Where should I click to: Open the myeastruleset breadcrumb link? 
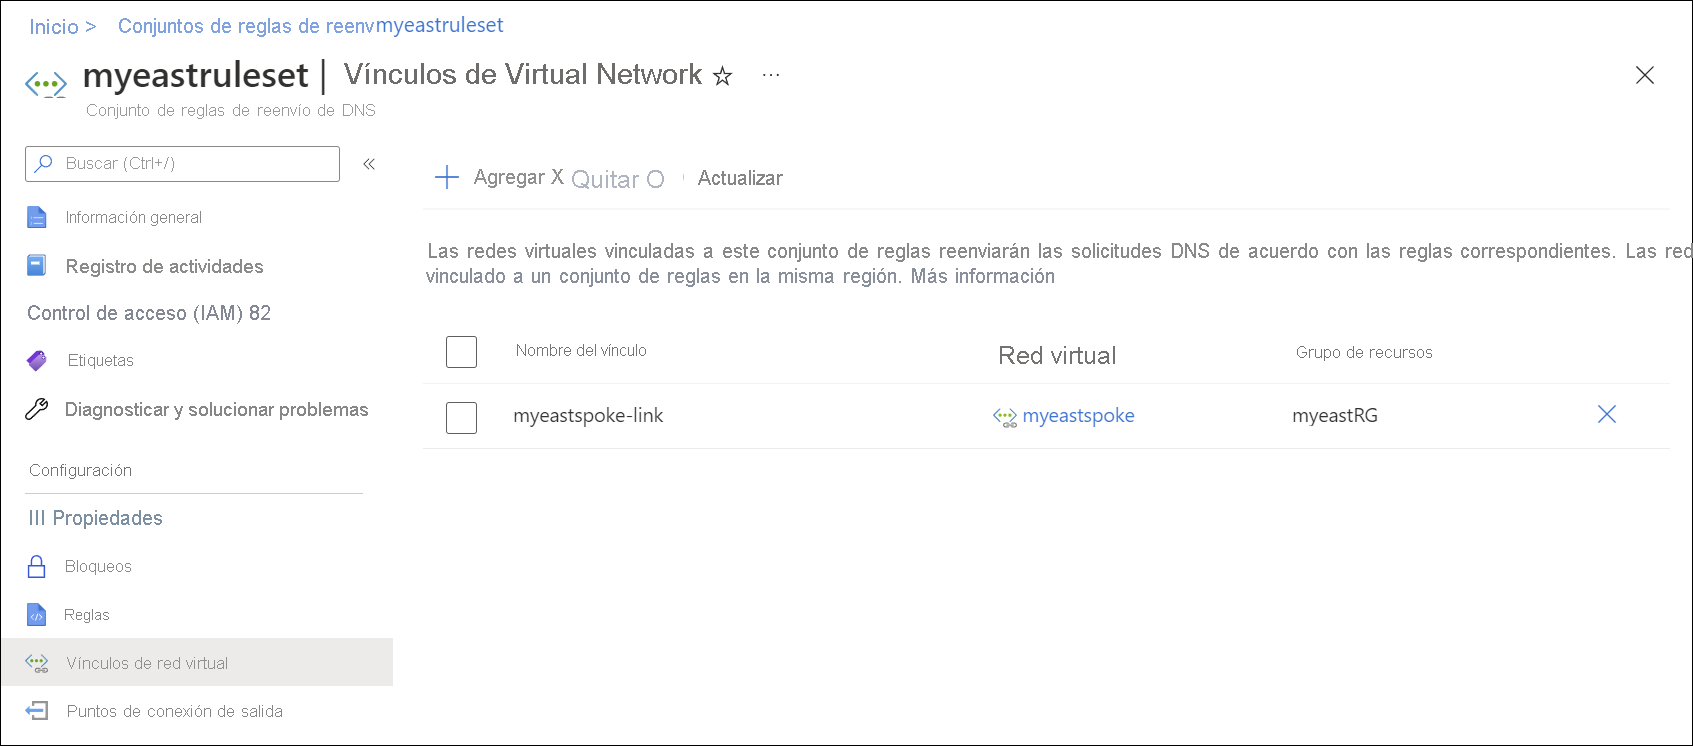tap(440, 25)
